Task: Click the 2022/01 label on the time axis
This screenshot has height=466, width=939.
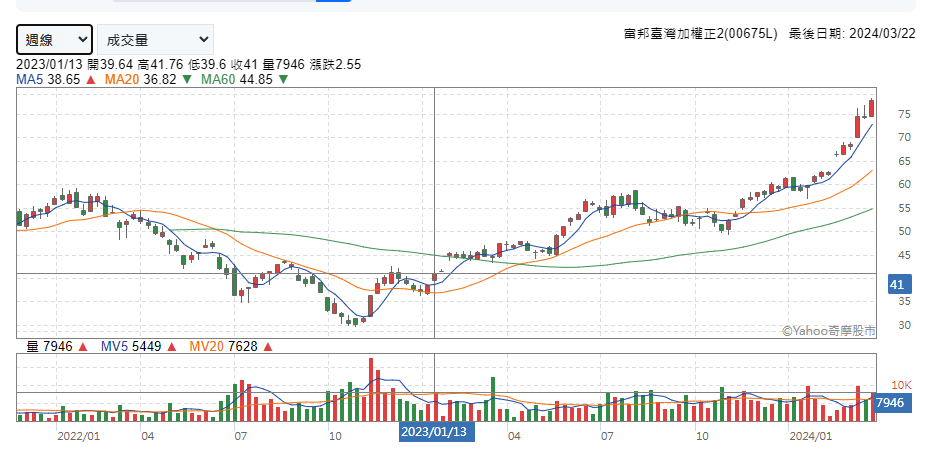Action: 78,437
